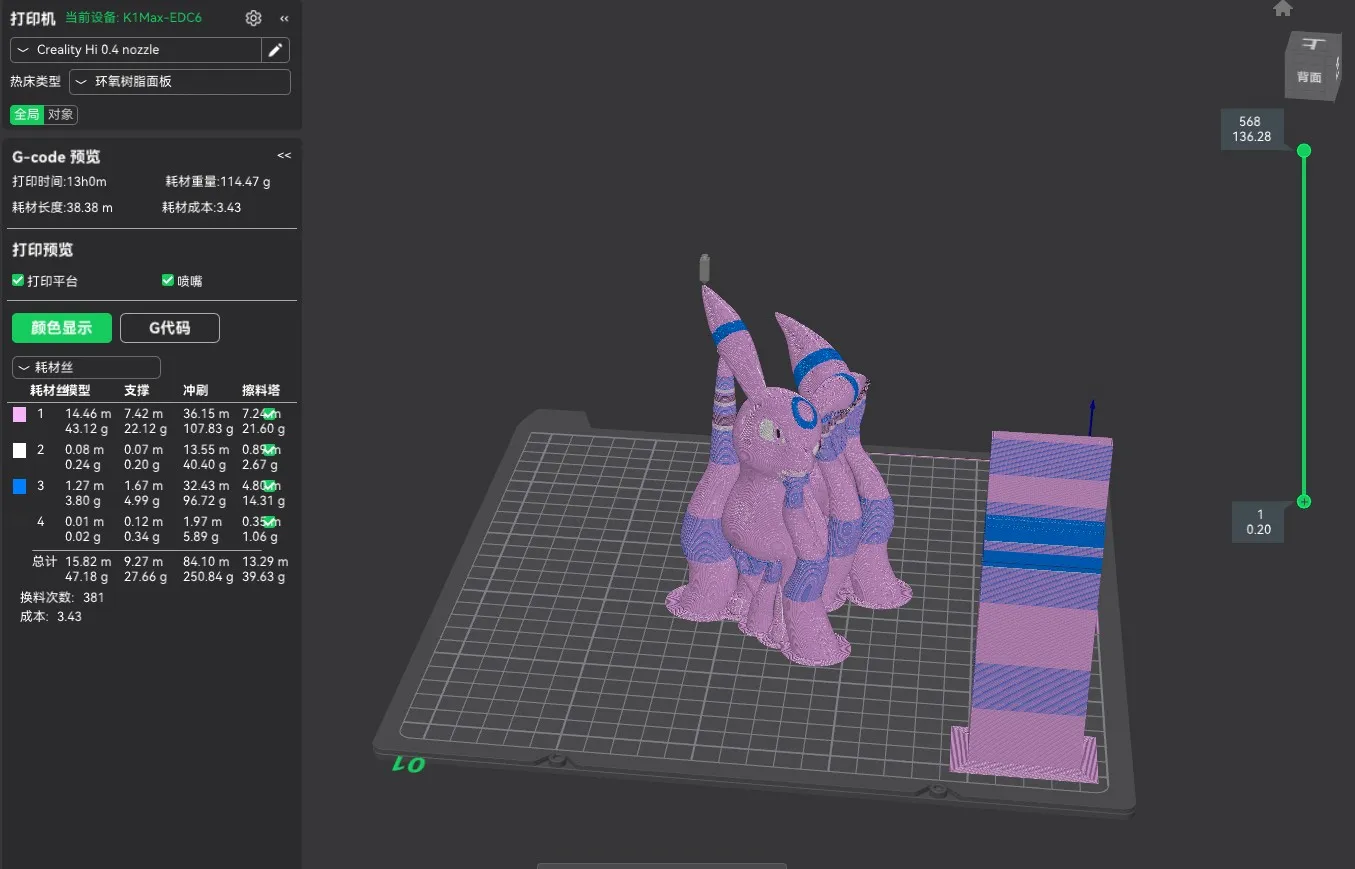
Task: Switch to 对象 settings mode
Action: click(x=61, y=114)
